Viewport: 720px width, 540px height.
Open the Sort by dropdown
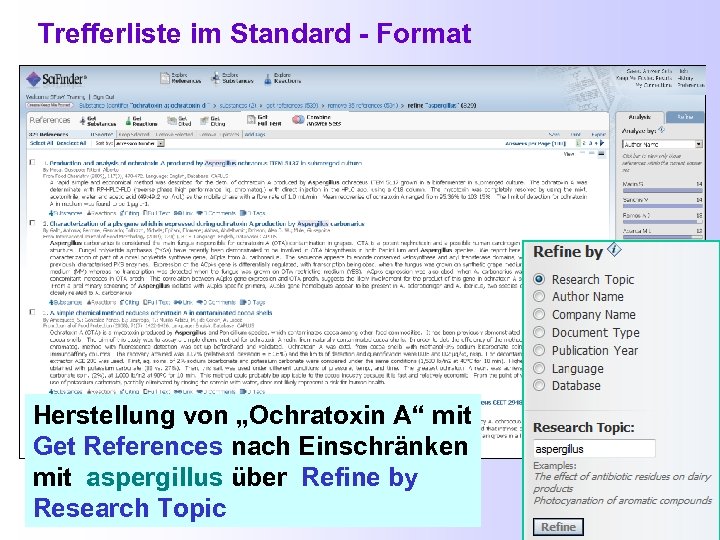coord(139,143)
